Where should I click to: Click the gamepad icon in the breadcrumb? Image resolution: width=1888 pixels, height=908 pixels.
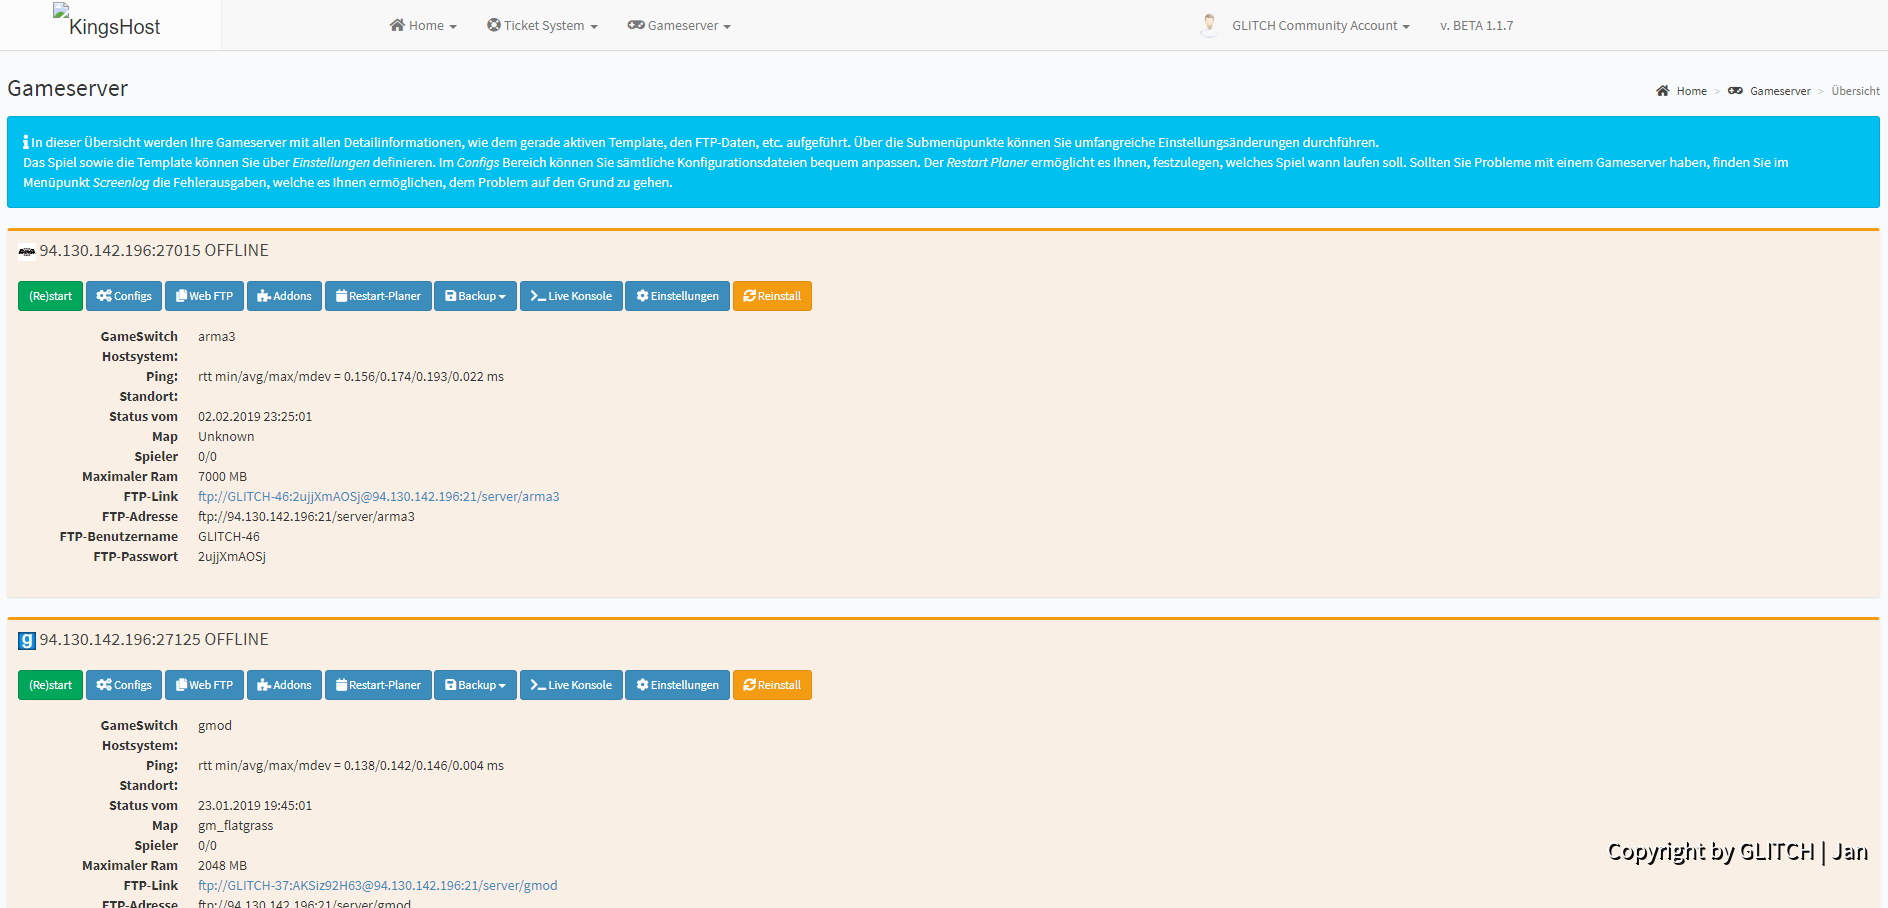[1735, 91]
